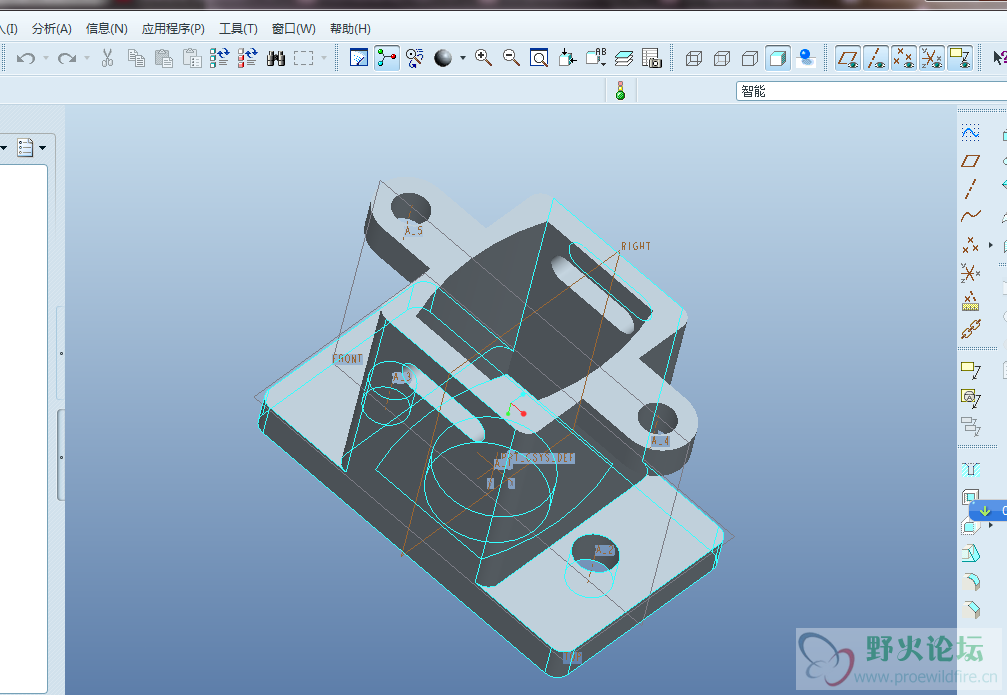This screenshot has width=1007, height=695.
Task: Open the Find tool binoculars icon
Action: tap(276, 58)
